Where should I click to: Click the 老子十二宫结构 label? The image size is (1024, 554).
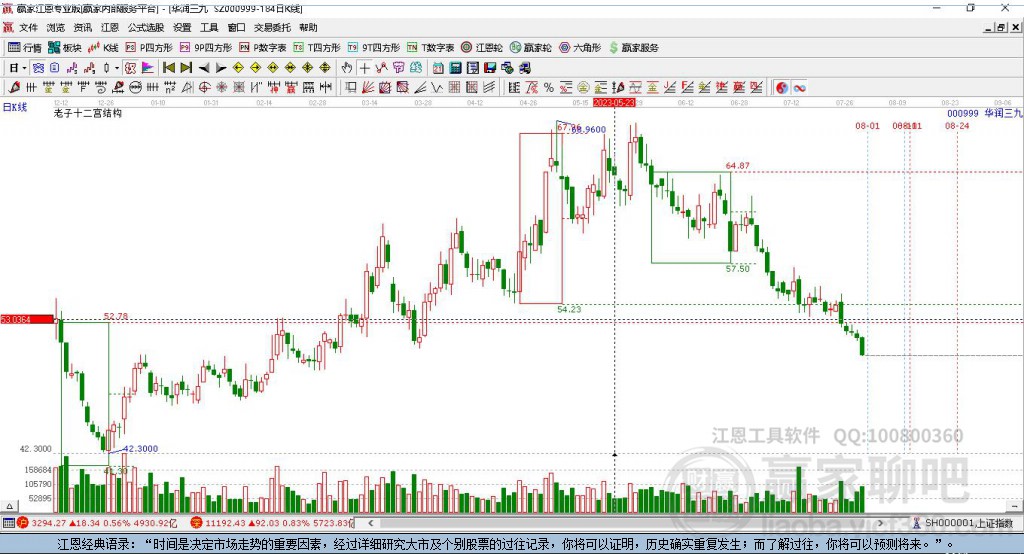pyautogui.click(x=88, y=113)
